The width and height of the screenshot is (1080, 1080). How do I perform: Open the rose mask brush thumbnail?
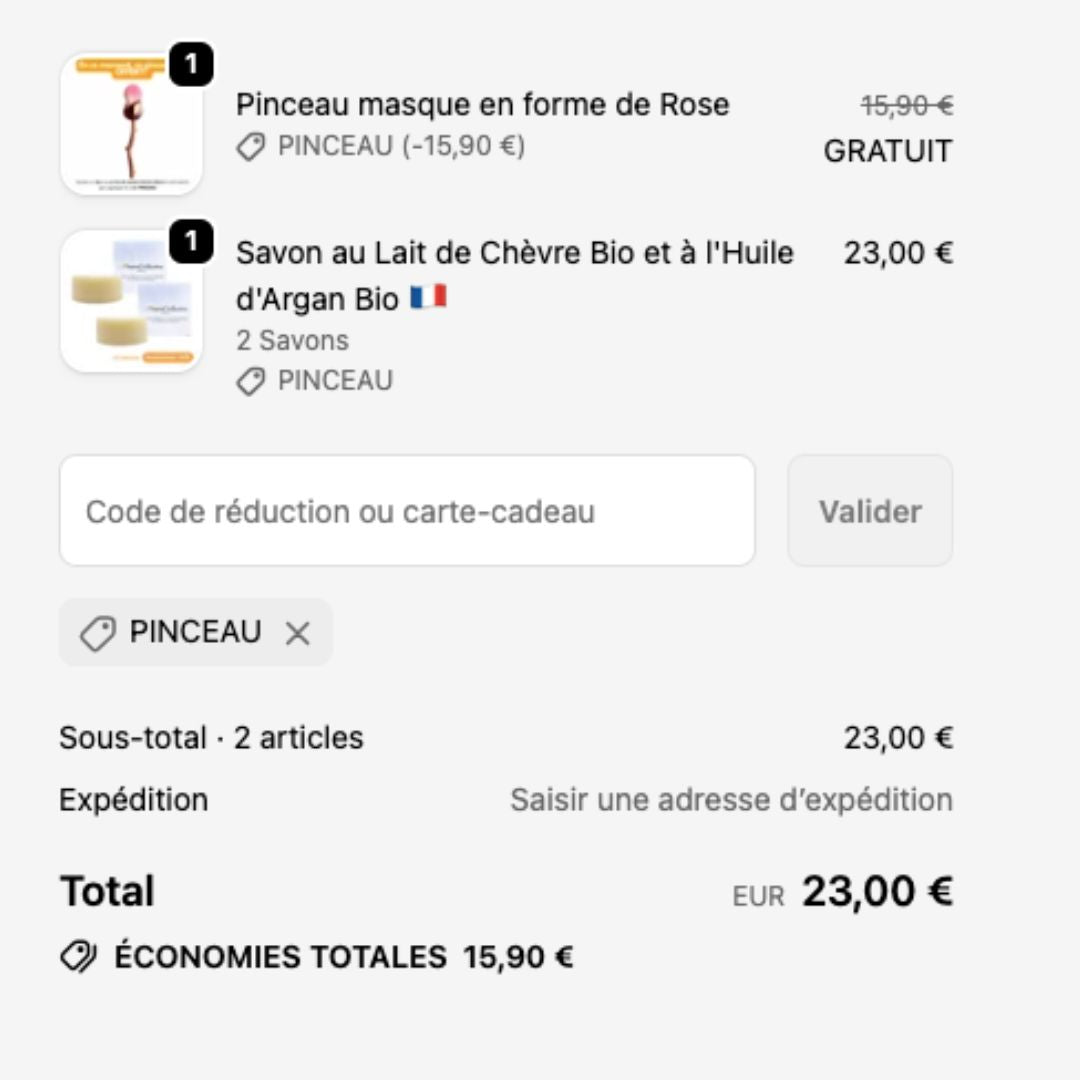coord(131,124)
